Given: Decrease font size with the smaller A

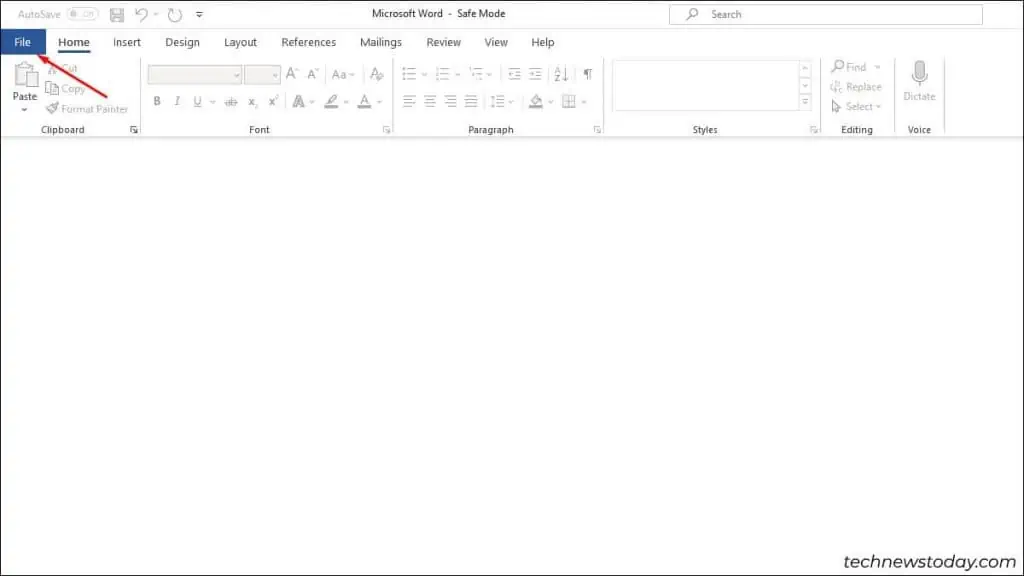Looking at the screenshot, I should coord(313,74).
